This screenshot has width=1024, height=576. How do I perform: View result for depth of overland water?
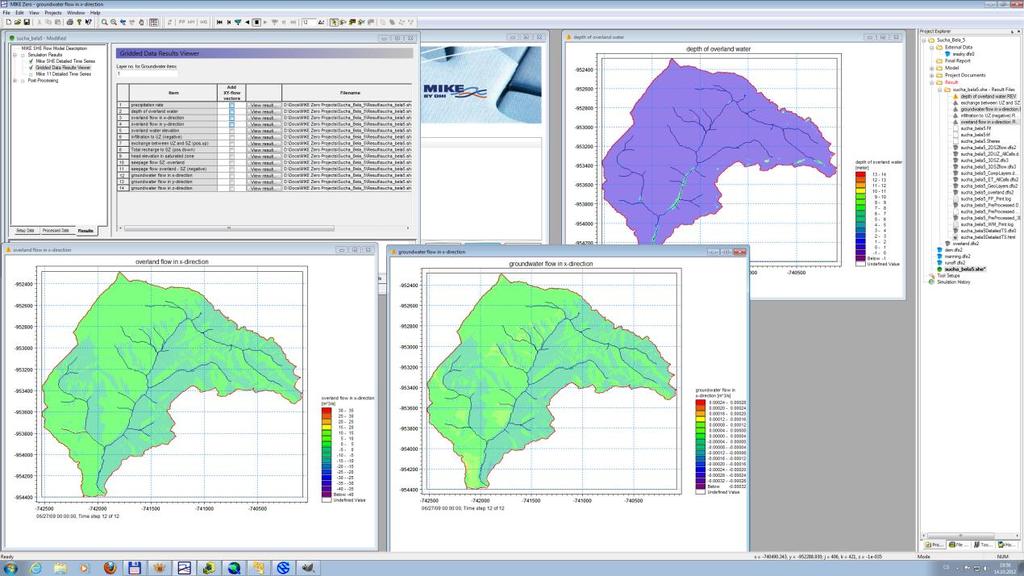click(x=264, y=112)
